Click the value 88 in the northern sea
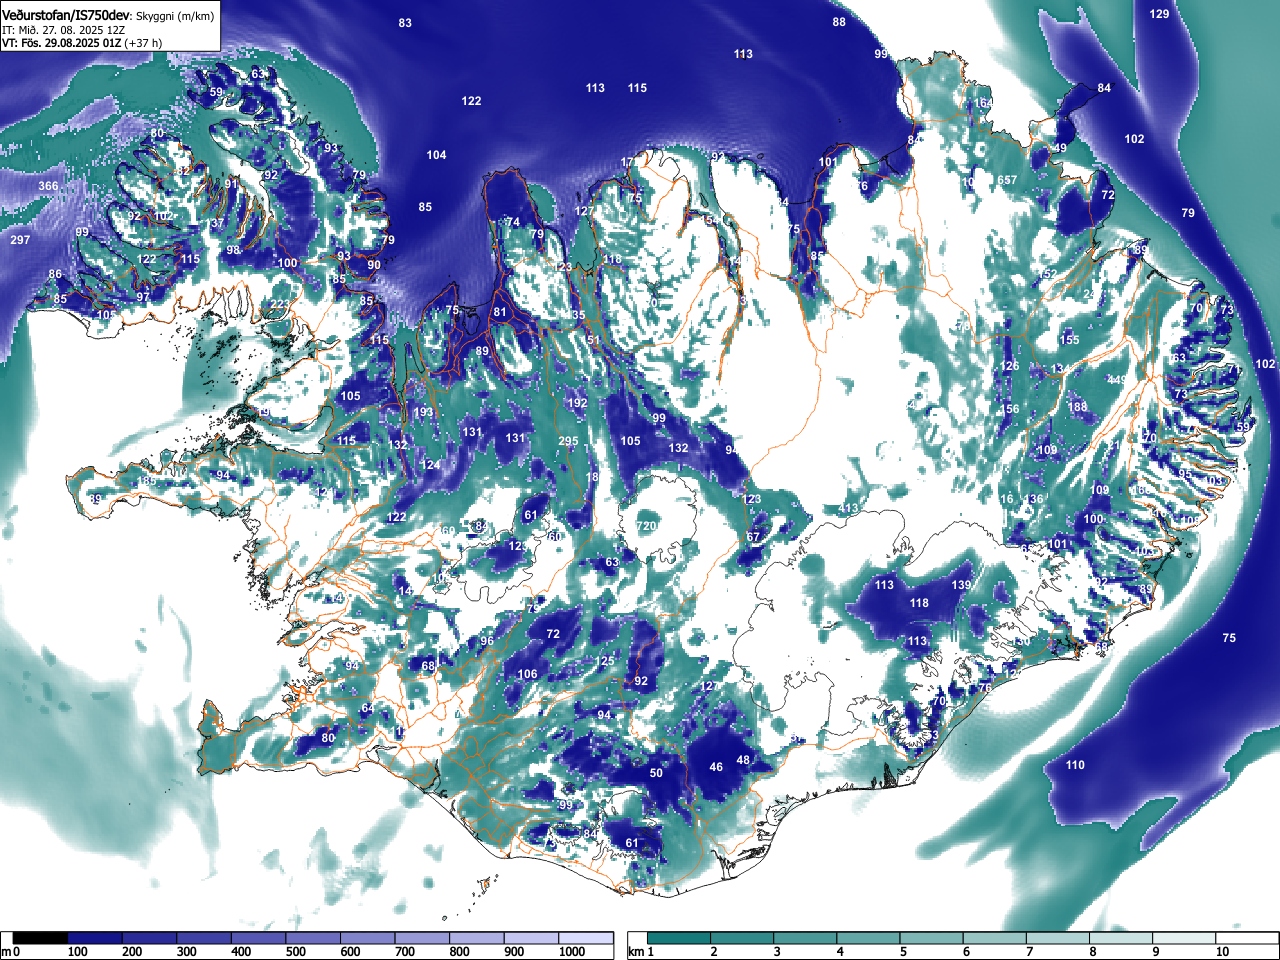 click(839, 22)
